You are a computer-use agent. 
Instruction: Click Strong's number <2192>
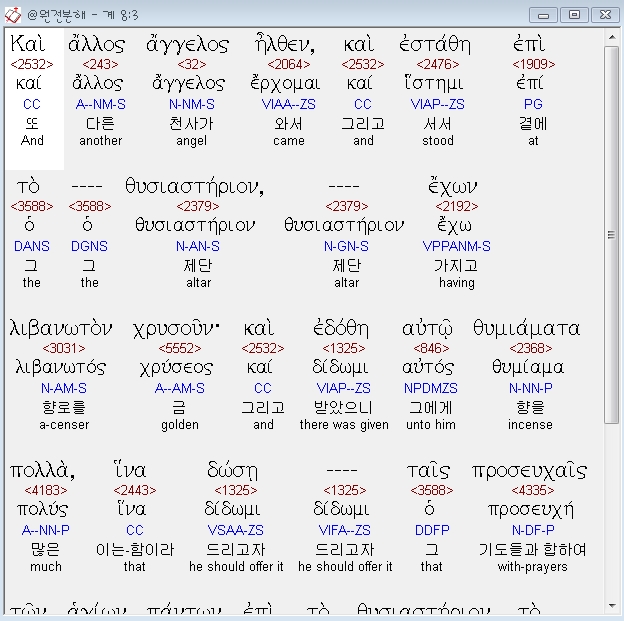[457, 206]
